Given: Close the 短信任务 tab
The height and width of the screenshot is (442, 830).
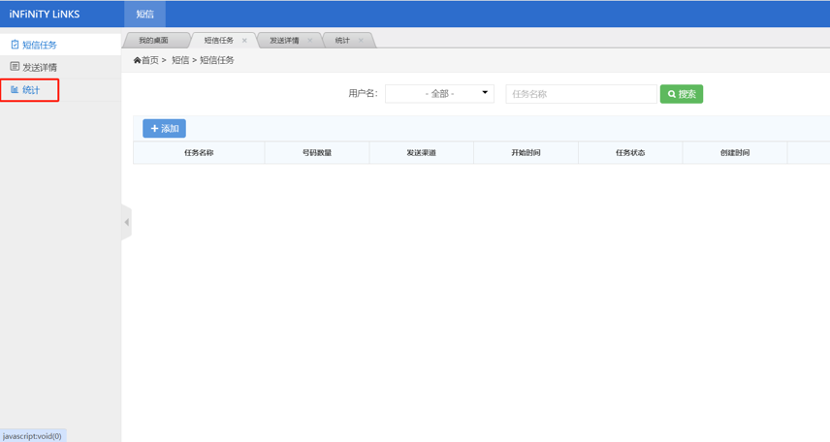Looking at the screenshot, I should pyautogui.click(x=245, y=41).
